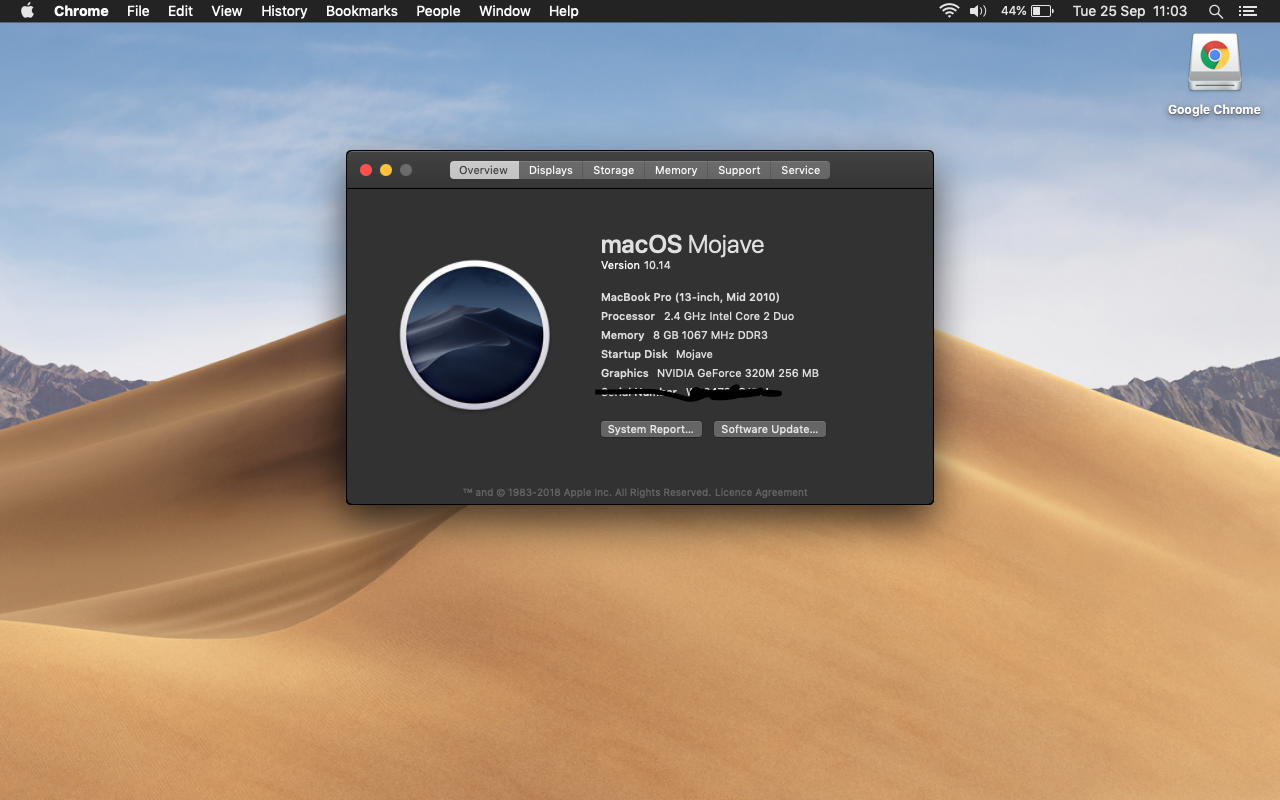
Task: Switch to the Displays tab
Action: point(551,170)
